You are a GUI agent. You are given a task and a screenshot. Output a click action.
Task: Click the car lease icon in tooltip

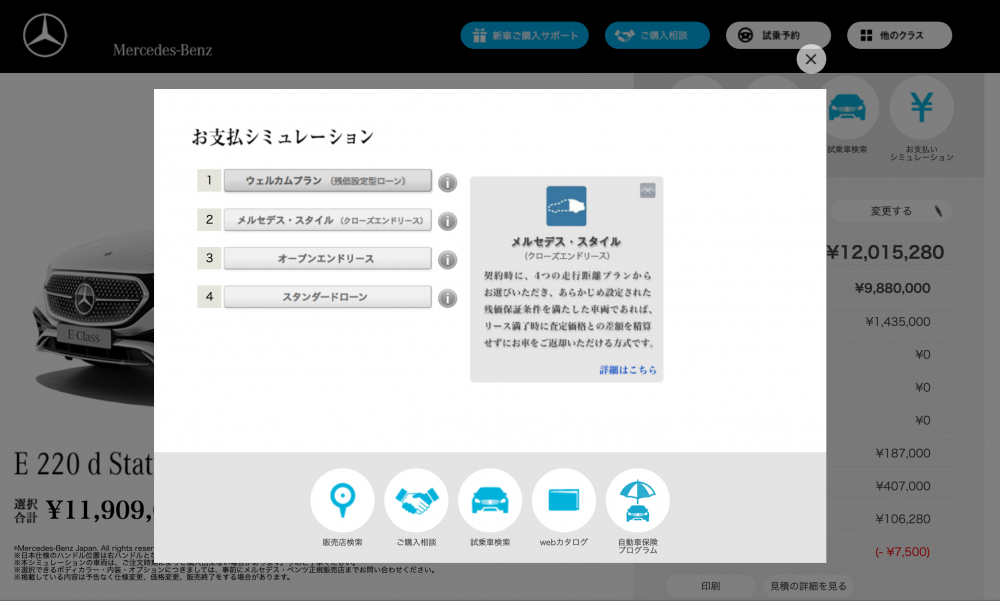[x=566, y=206]
